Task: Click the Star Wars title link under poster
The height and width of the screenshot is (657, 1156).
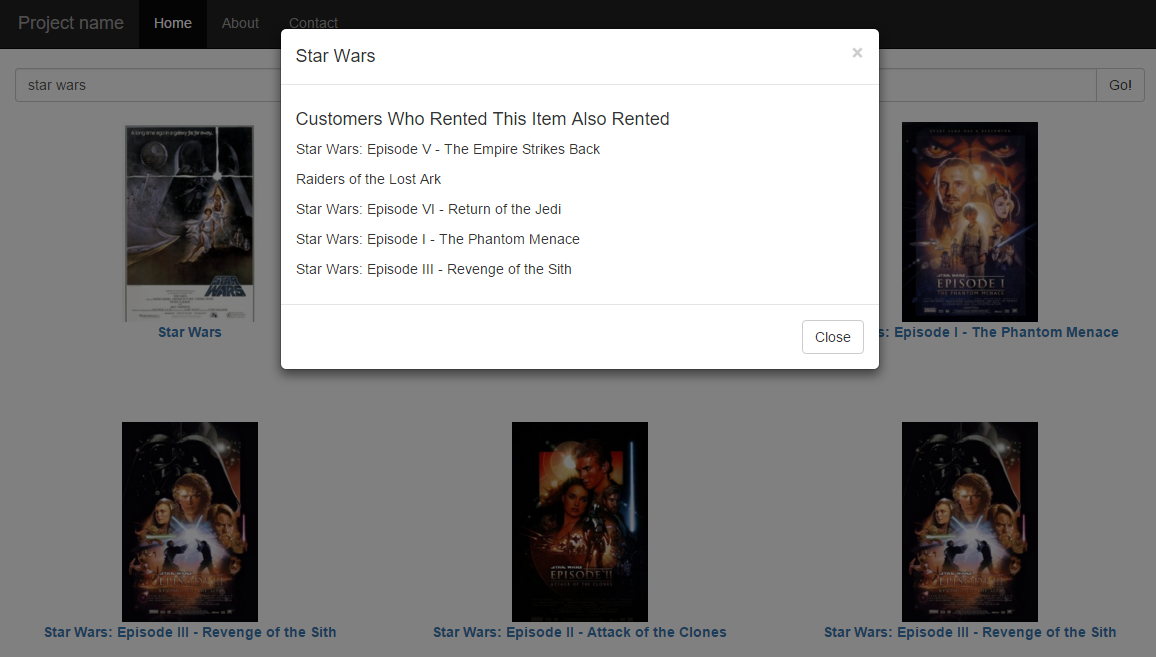Action: (x=189, y=333)
